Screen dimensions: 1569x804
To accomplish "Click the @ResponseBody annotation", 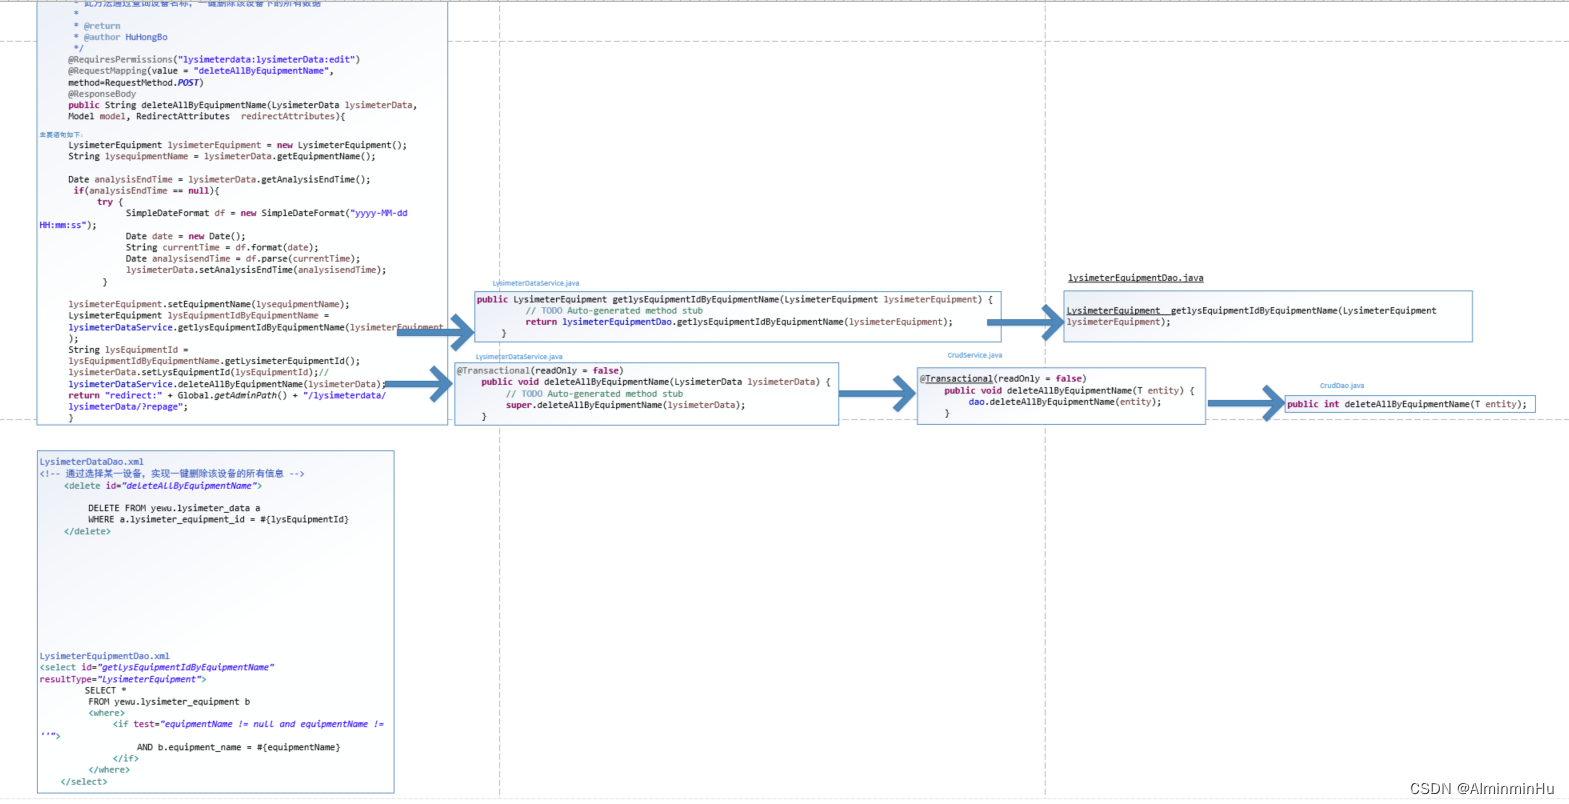I will click(x=102, y=94).
